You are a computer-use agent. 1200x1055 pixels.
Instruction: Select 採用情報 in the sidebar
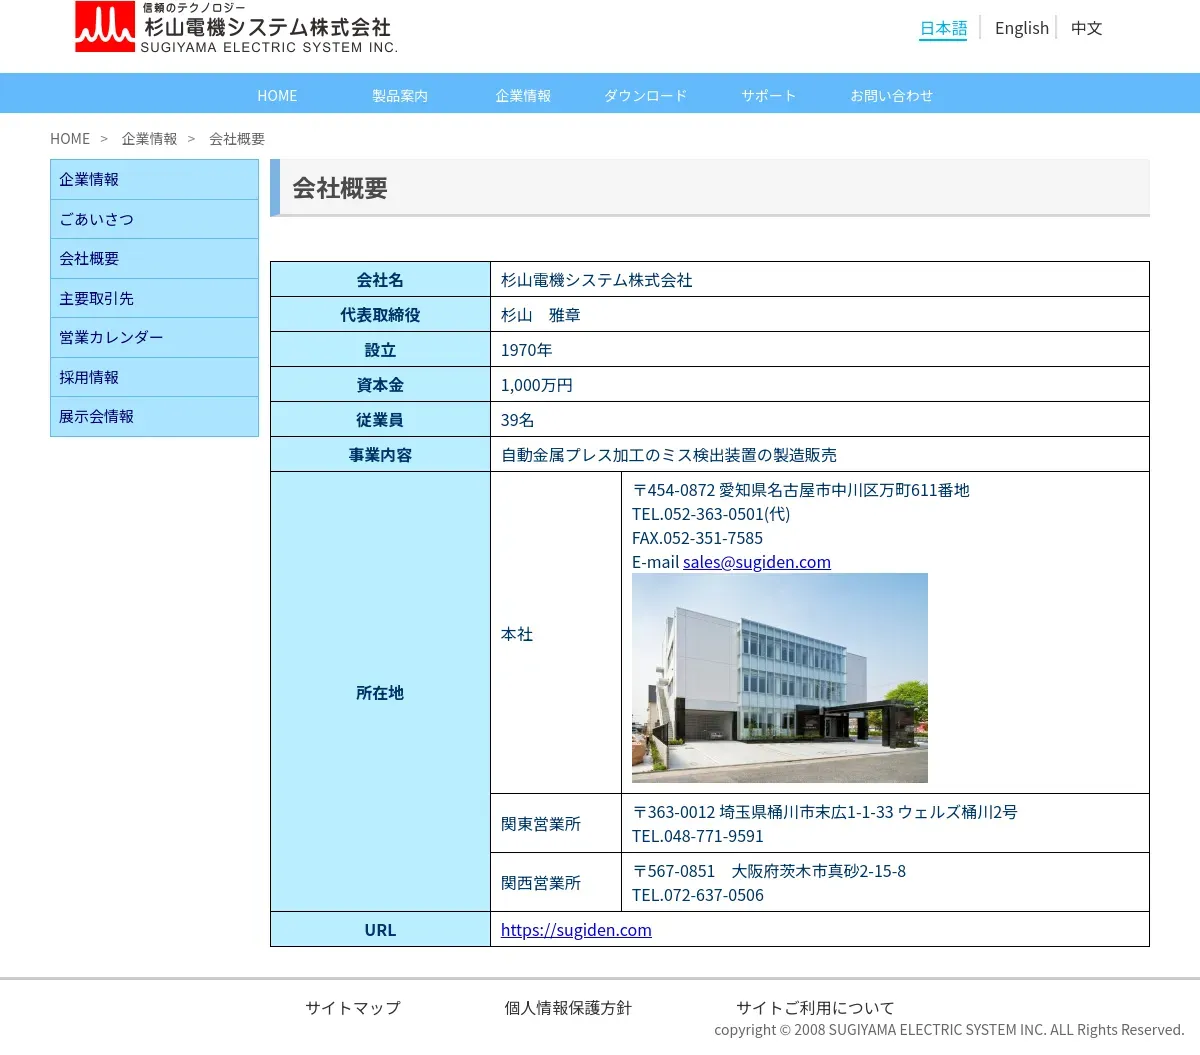[x=154, y=377]
